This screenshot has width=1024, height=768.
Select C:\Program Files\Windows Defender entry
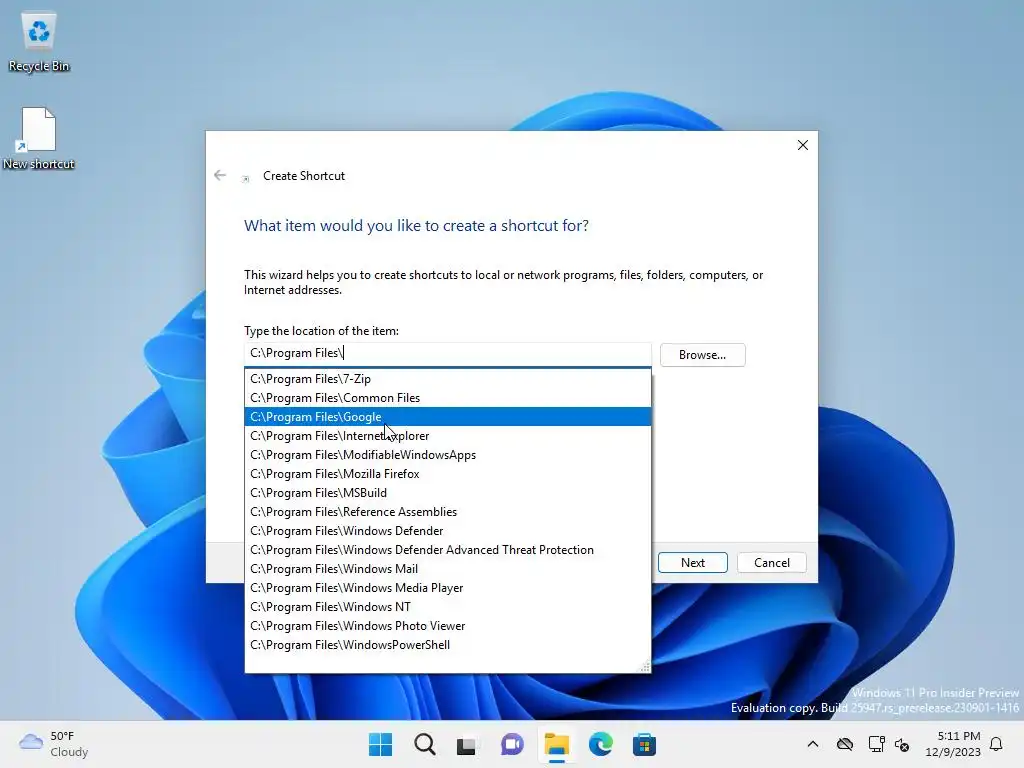[447, 530]
